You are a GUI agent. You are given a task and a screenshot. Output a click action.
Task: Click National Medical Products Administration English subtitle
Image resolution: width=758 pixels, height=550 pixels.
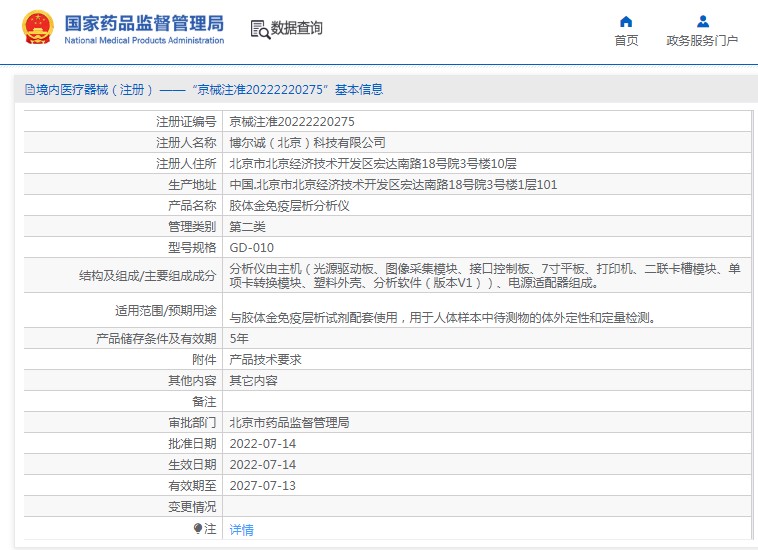tap(144, 41)
